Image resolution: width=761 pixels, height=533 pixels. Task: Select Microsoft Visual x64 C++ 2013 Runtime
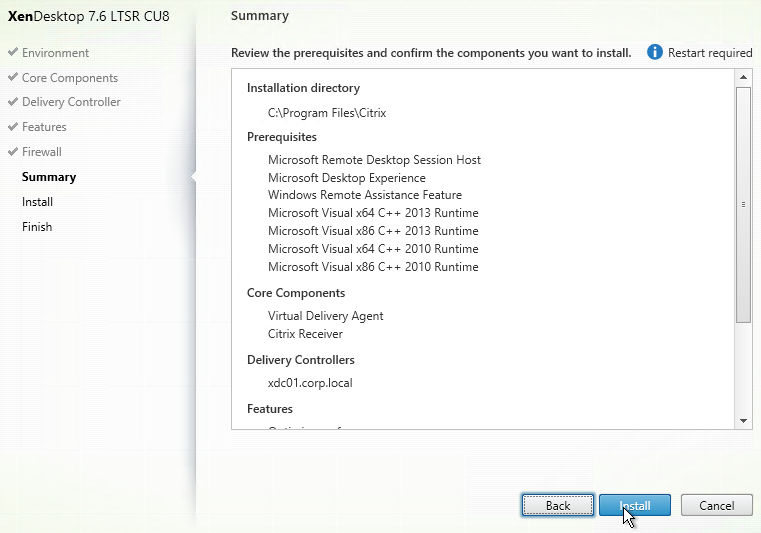click(373, 213)
